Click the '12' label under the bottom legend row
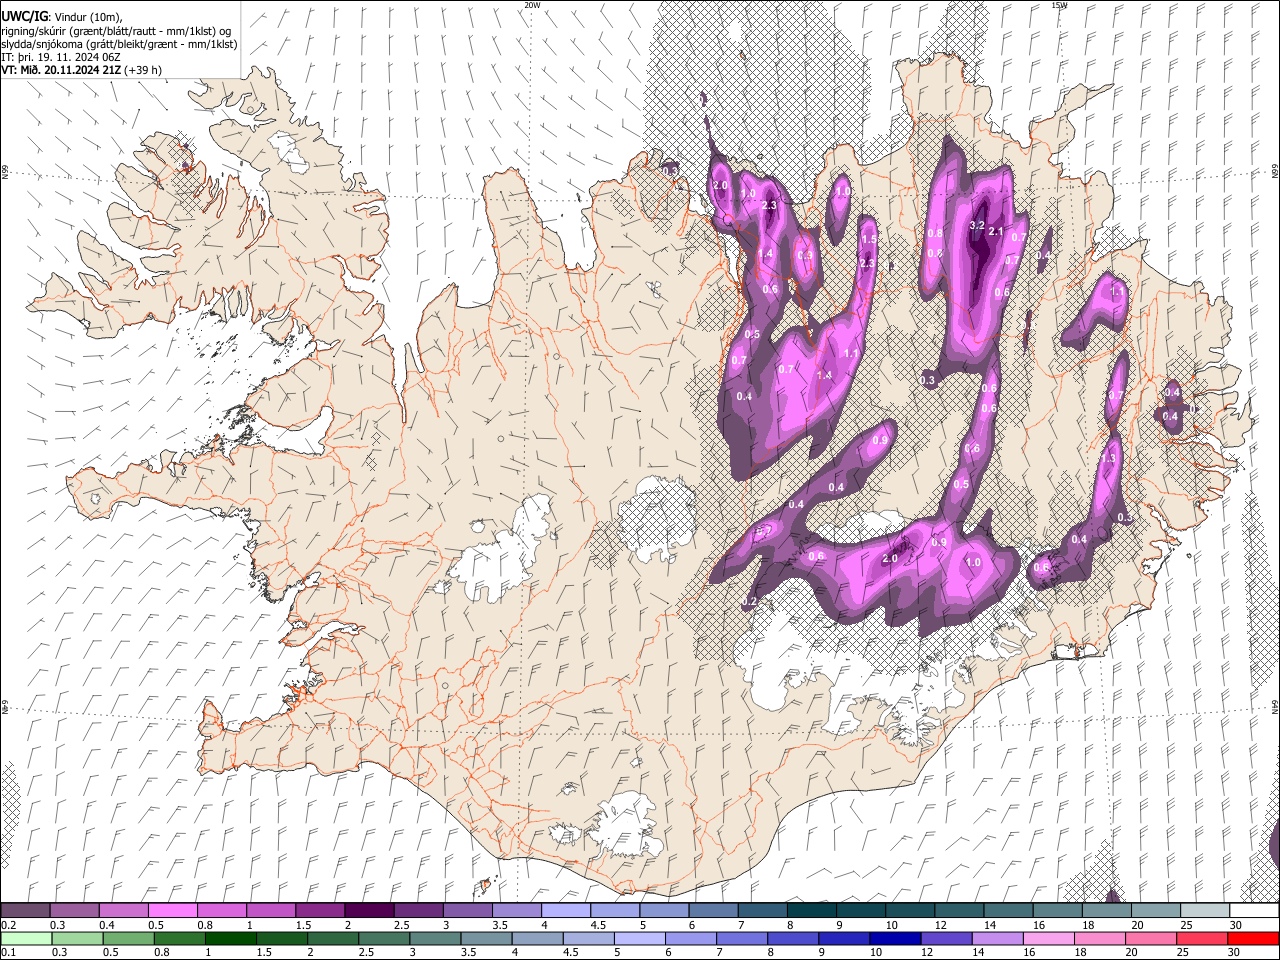1280x960 pixels. 928,953
